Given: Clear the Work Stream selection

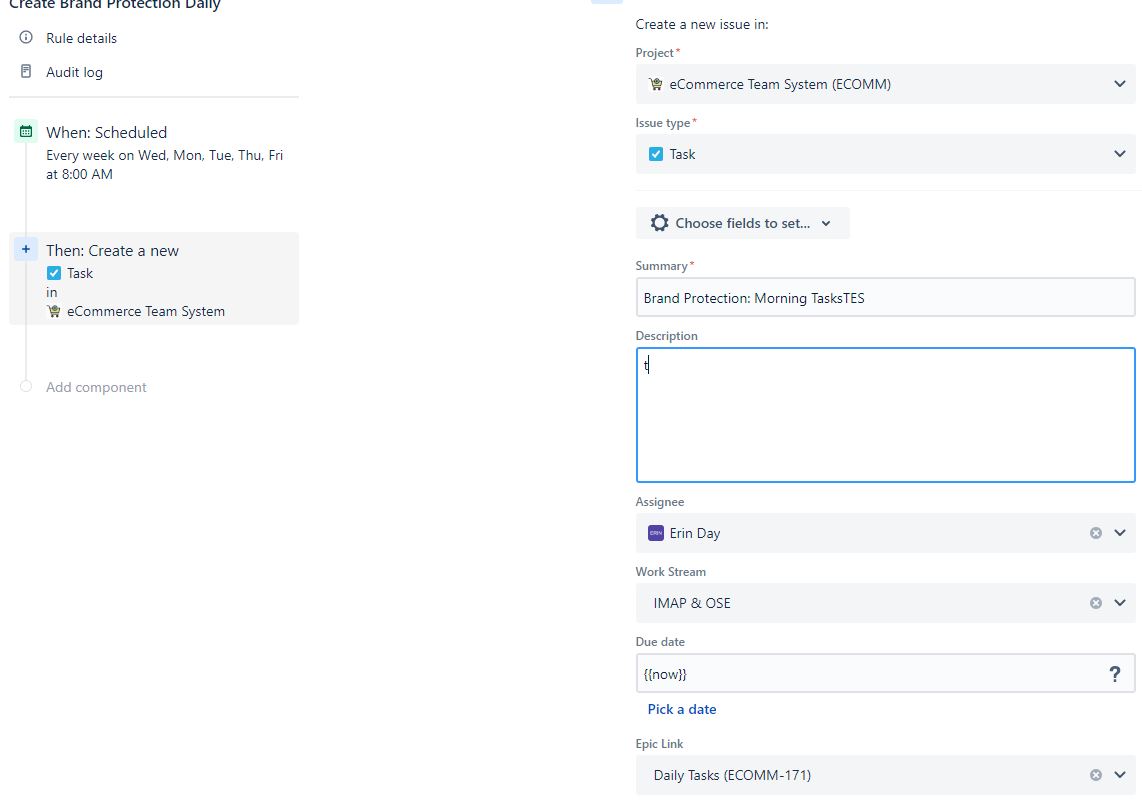Looking at the screenshot, I should pos(1095,603).
